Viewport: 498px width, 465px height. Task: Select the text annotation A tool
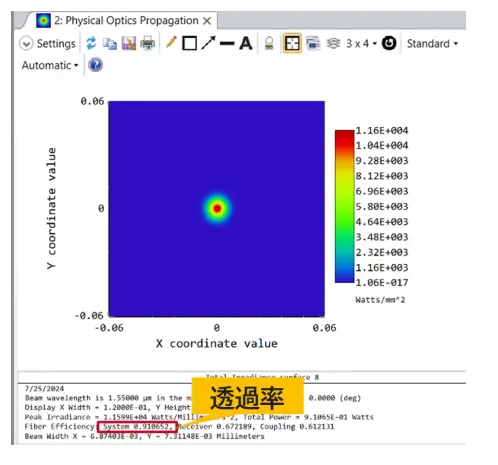(246, 43)
